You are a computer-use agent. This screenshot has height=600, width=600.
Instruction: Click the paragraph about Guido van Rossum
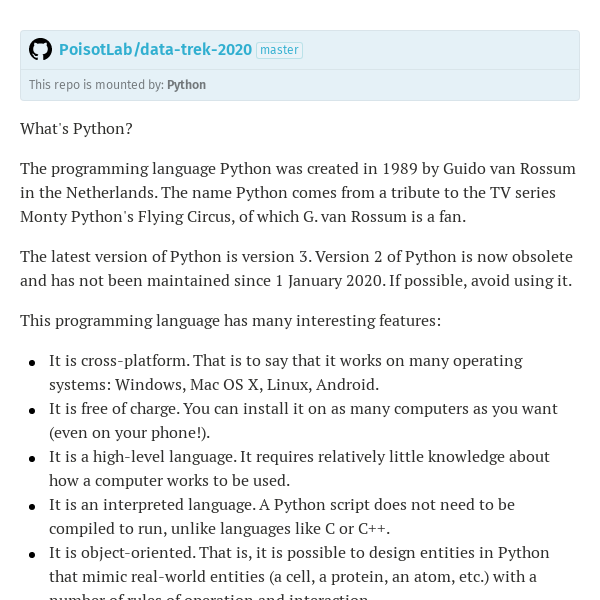(x=298, y=192)
